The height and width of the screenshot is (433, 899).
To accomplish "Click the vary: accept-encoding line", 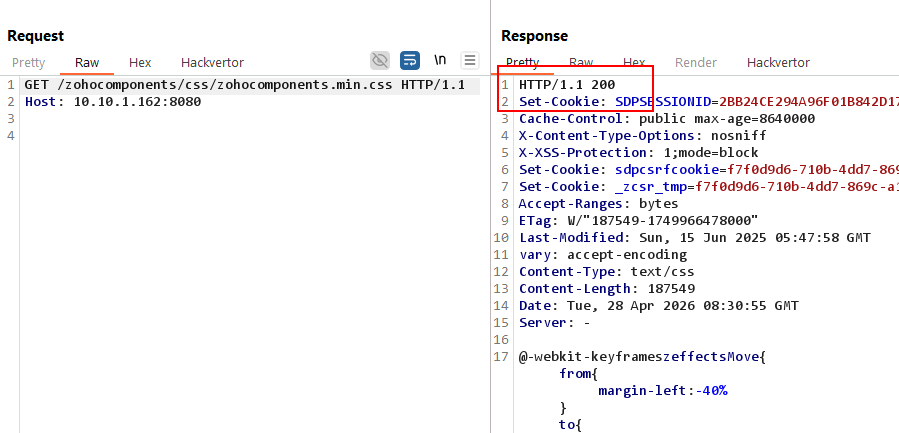I will [x=603, y=254].
